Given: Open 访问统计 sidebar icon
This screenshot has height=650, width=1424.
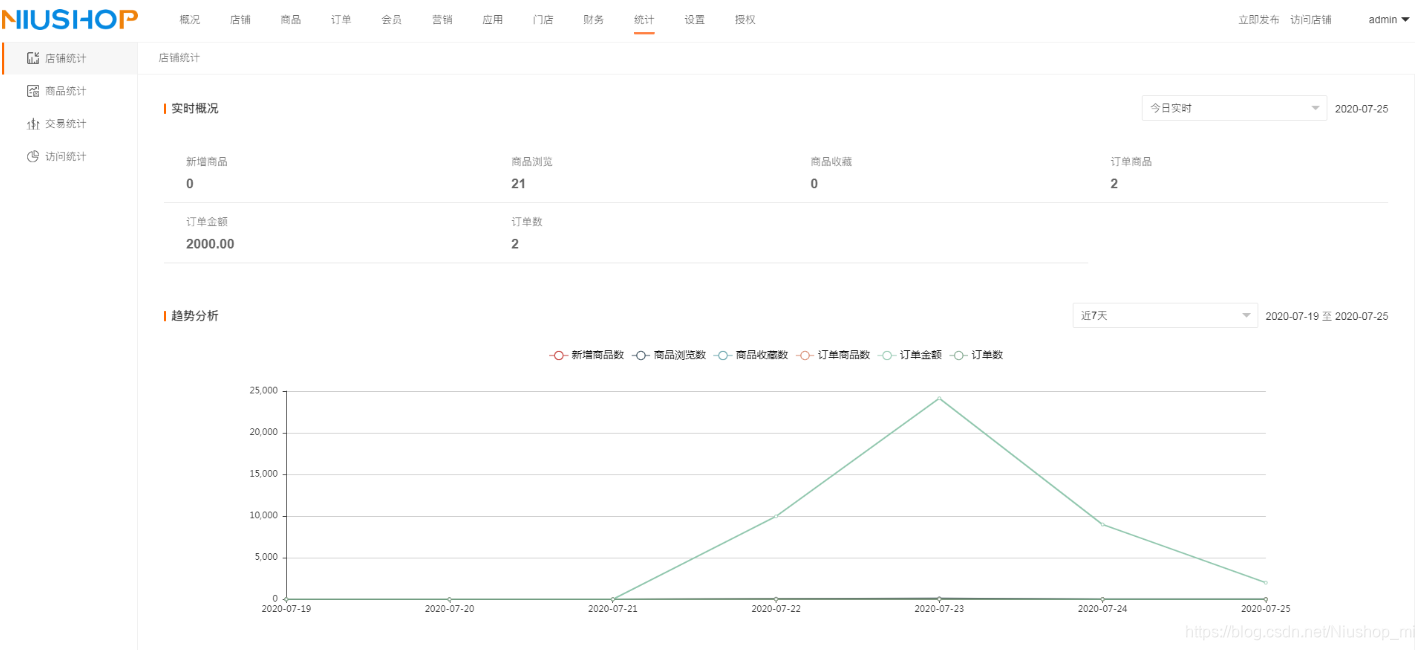Looking at the screenshot, I should pos(33,157).
